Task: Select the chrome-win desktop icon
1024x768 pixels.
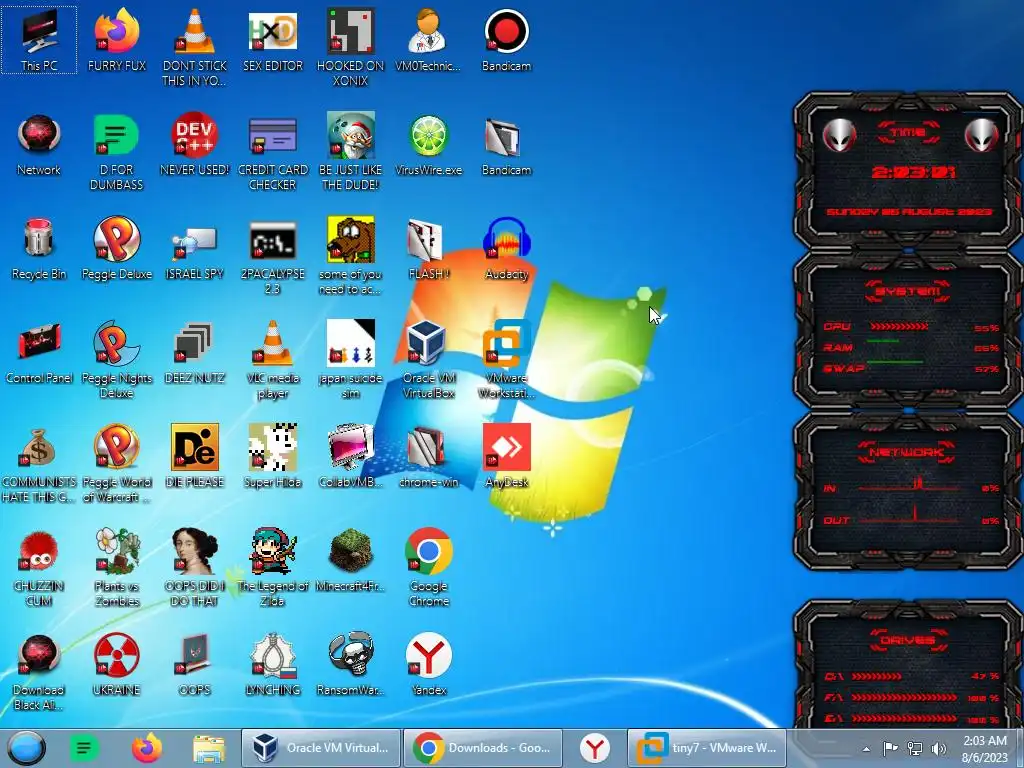Action: [428, 456]
